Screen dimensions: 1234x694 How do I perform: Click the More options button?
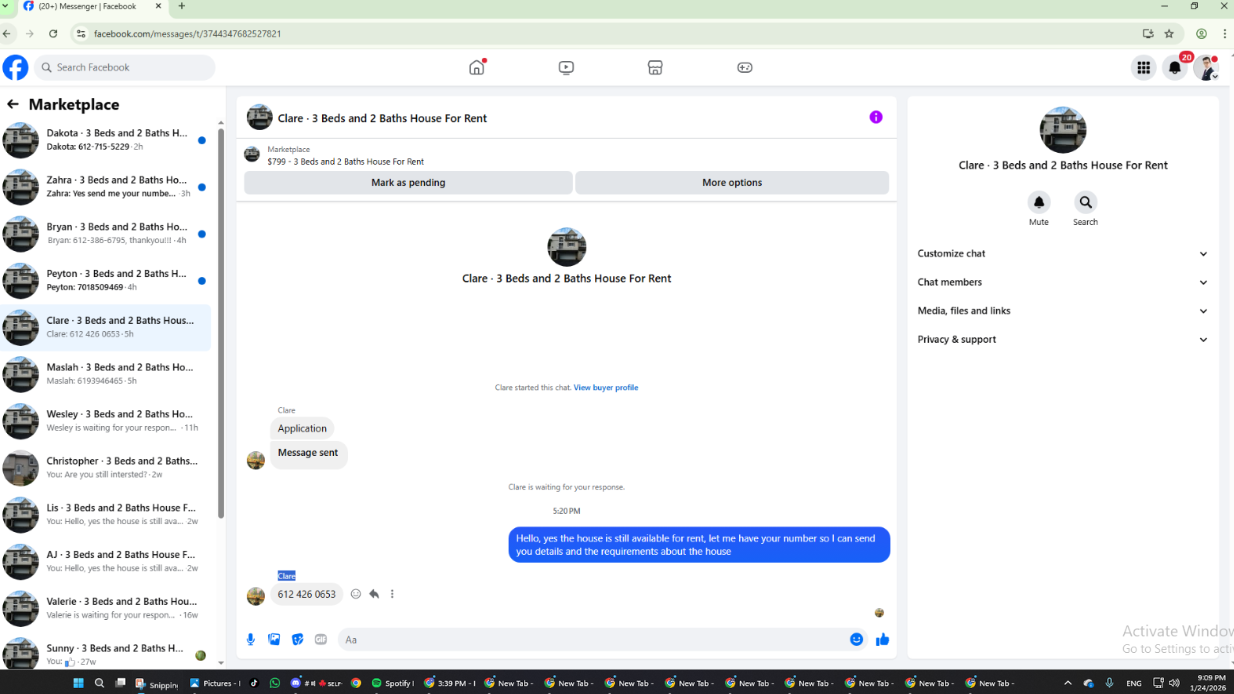[x=732, y=183]
